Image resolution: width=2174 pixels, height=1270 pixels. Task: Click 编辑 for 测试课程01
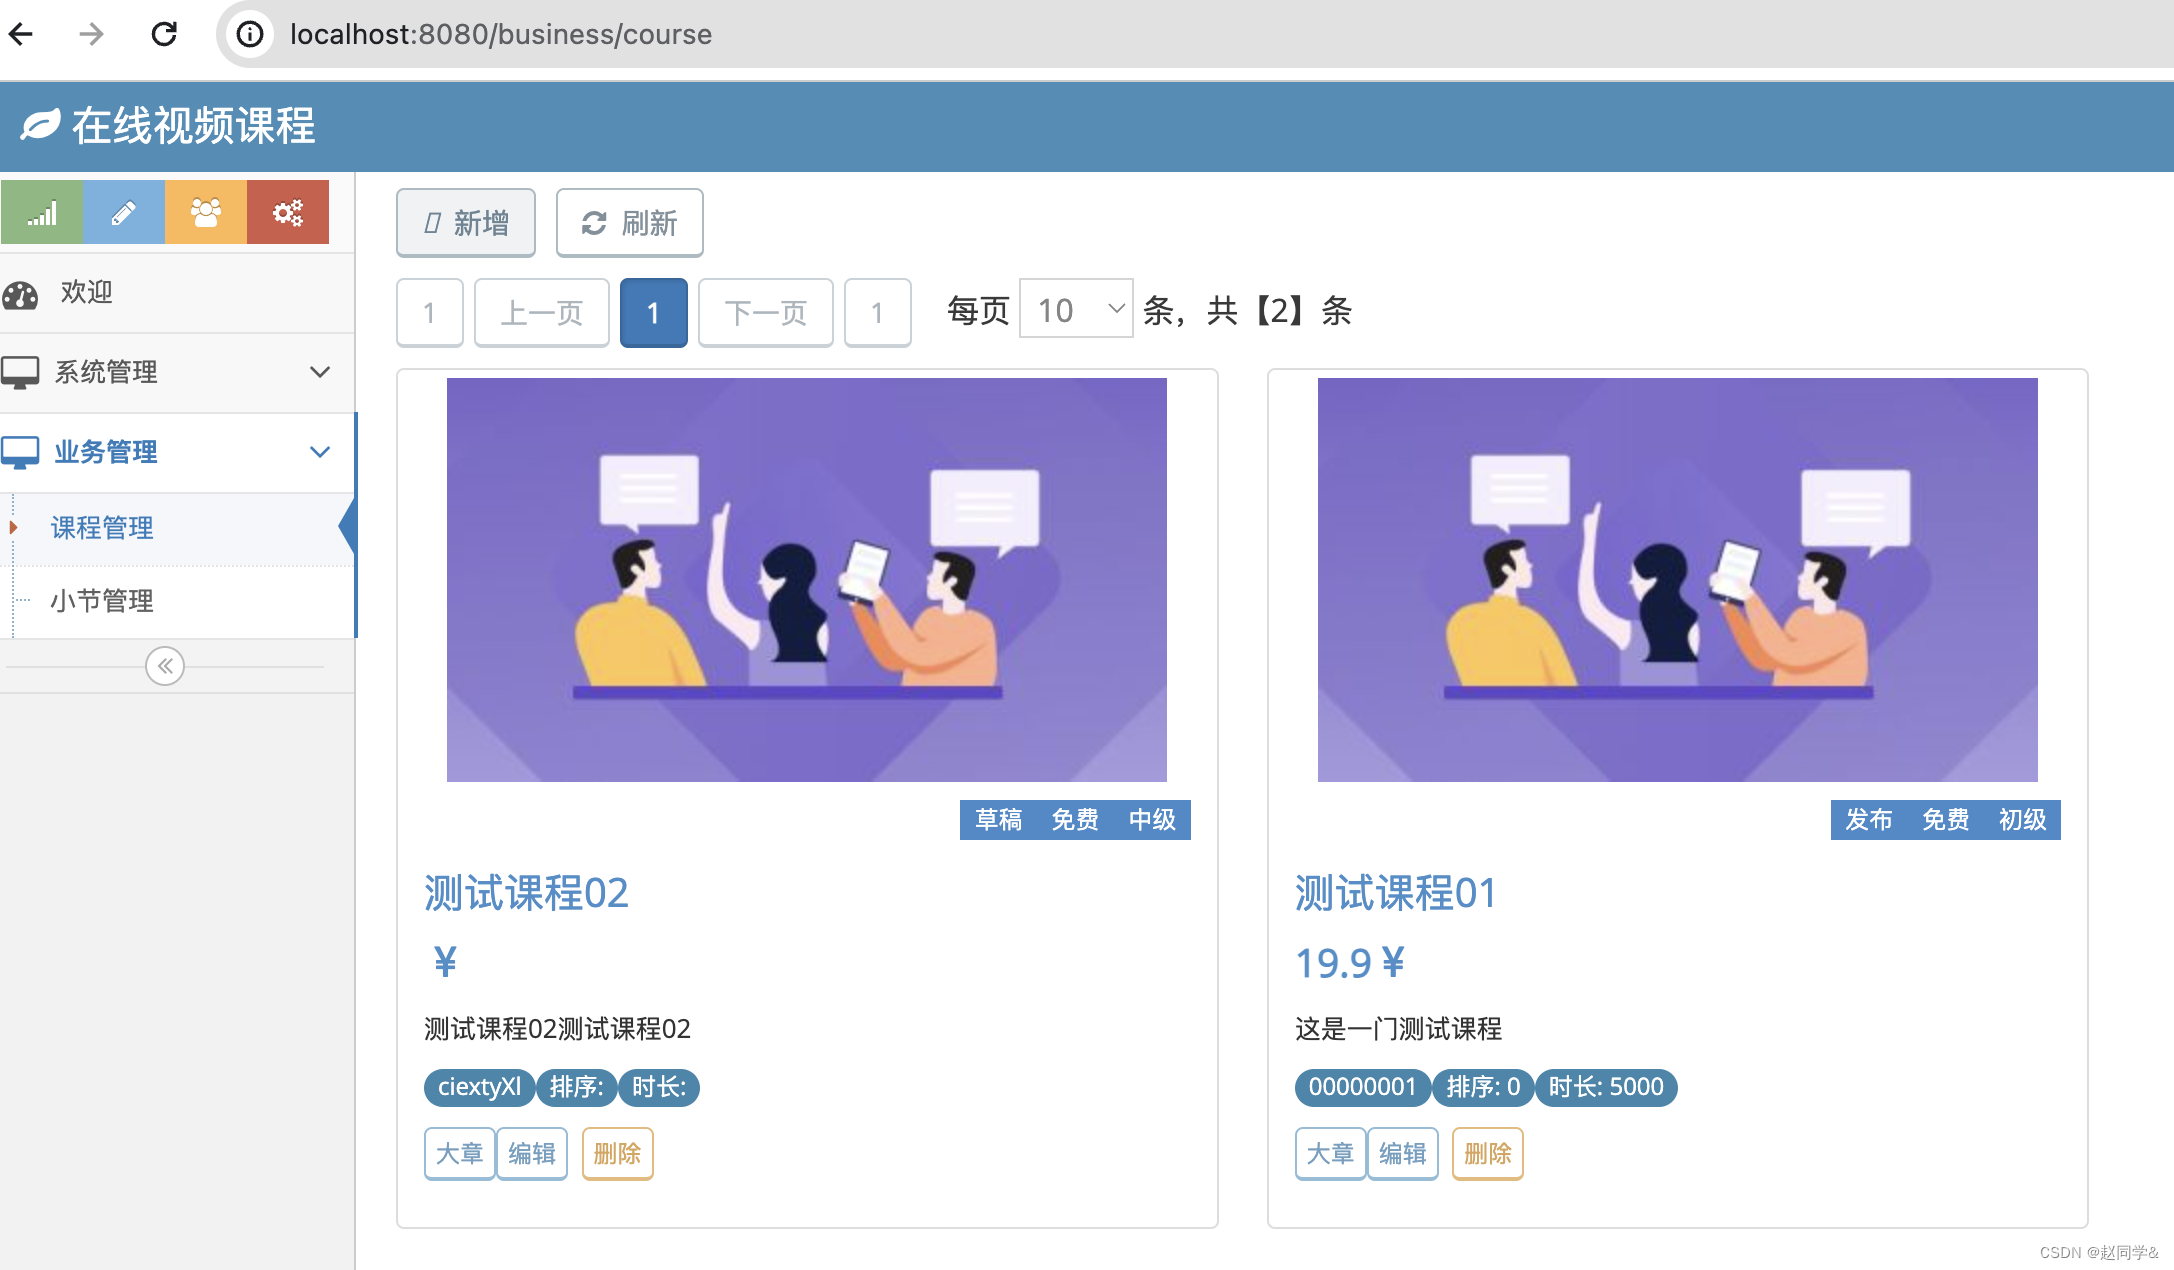click(x=1402, y=1154)
